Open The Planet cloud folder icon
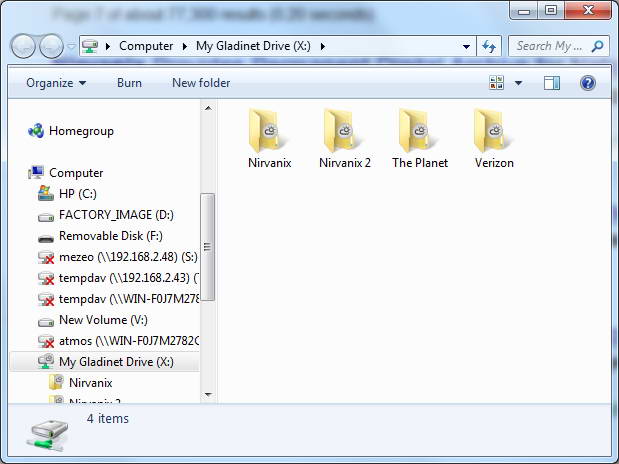 click(x=417, y=131)
